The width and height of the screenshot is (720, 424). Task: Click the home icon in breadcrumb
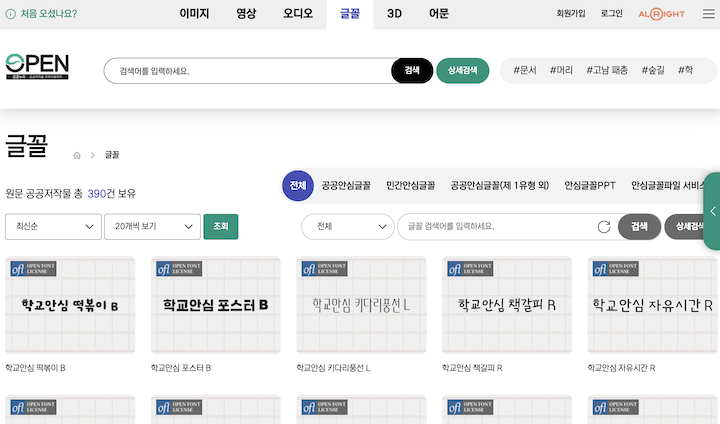pyautogui.click(x=77, y=156)
